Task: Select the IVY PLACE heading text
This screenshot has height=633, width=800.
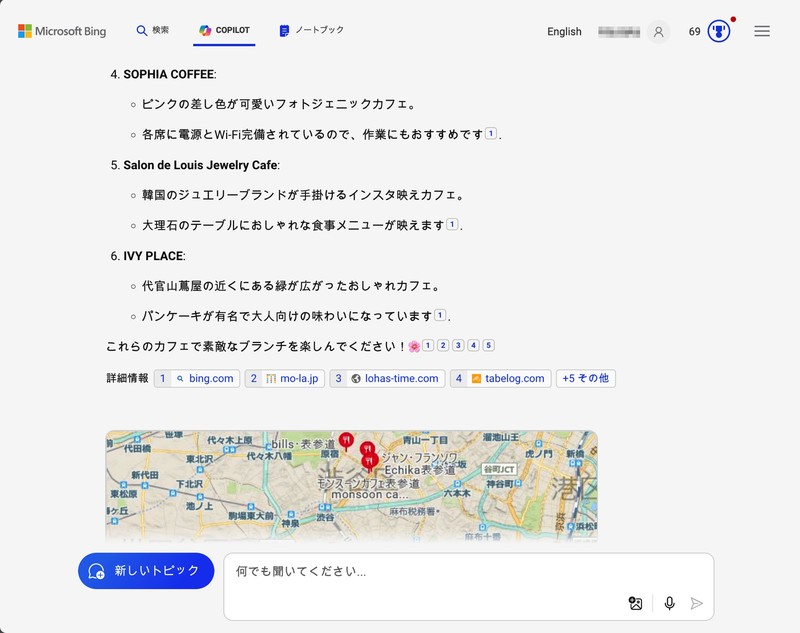Action: 153,256
